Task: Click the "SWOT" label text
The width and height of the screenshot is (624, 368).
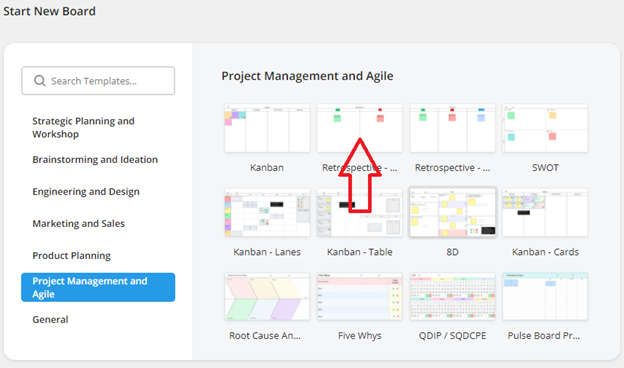Action: 545,167
